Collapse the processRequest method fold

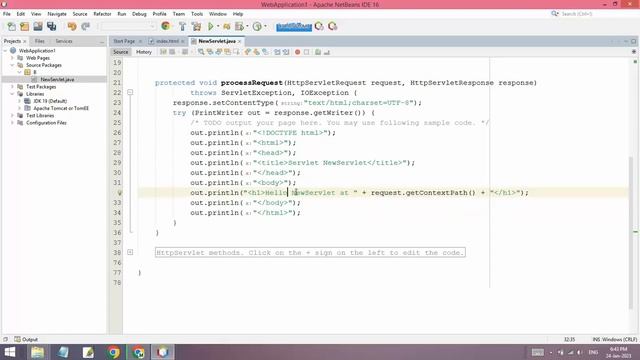(130, 93)
